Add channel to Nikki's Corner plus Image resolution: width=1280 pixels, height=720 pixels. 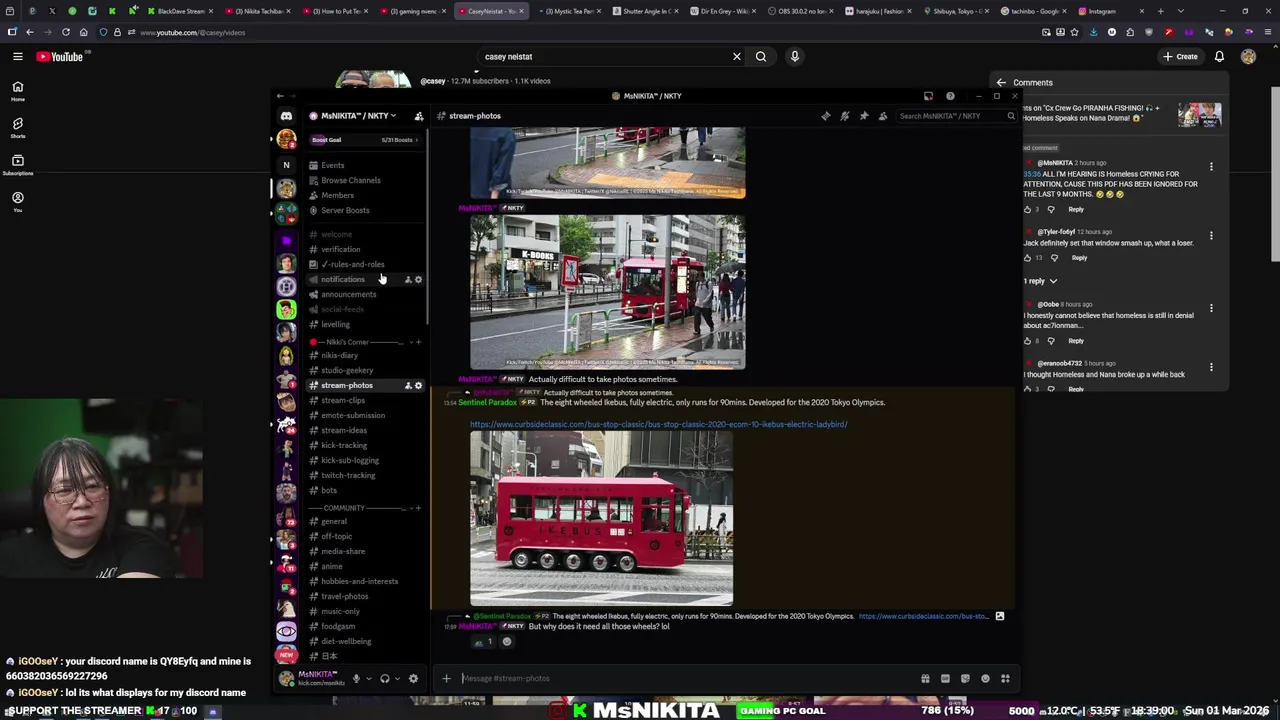pyautogui.click(x=418, y=342)
